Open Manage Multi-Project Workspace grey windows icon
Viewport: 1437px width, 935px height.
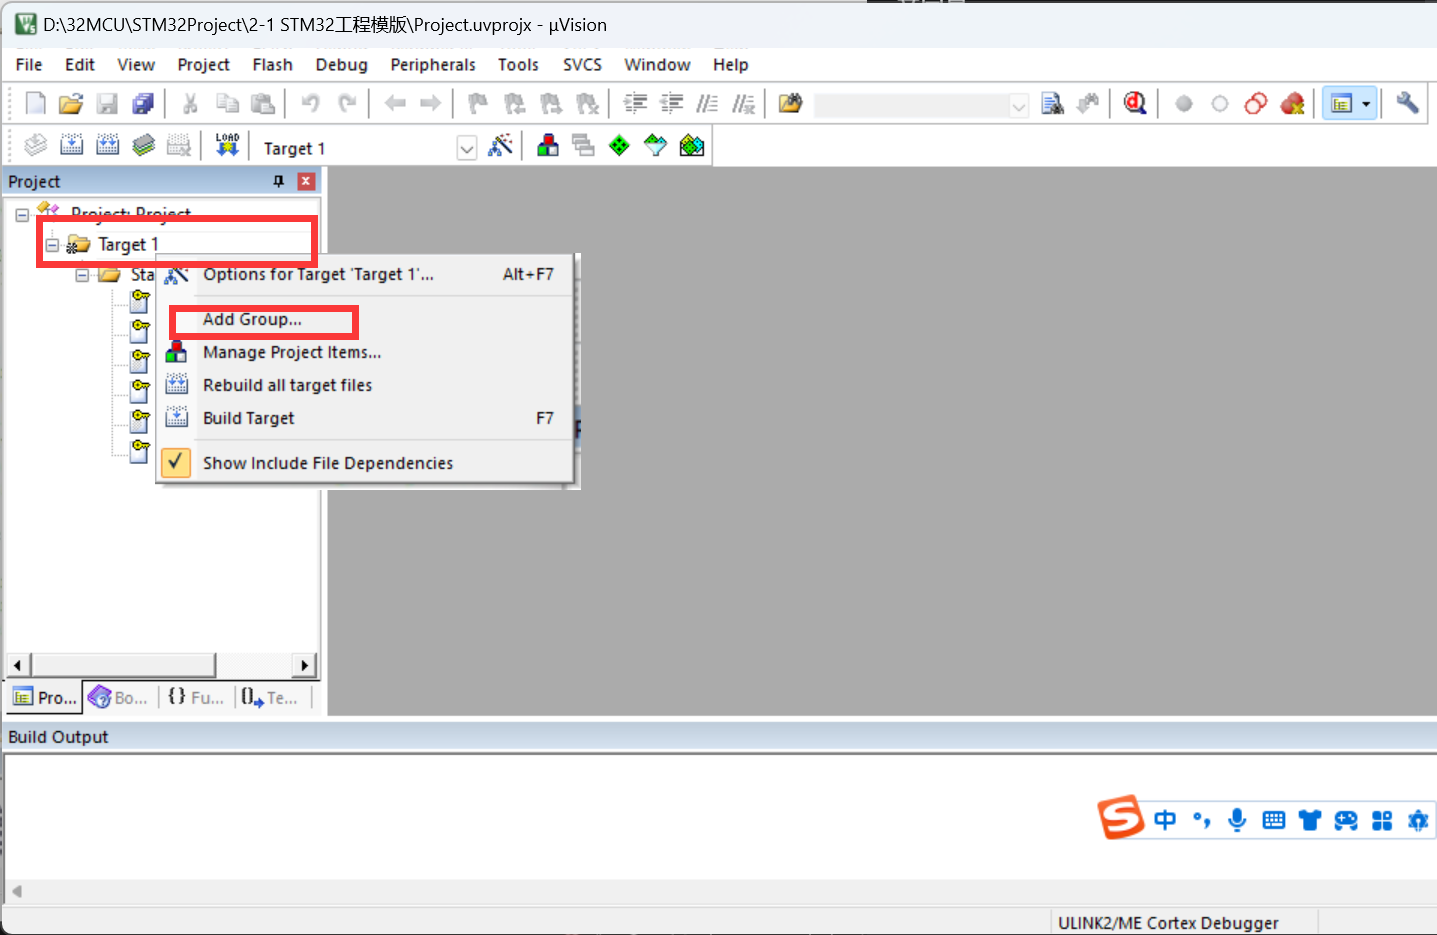584,145
